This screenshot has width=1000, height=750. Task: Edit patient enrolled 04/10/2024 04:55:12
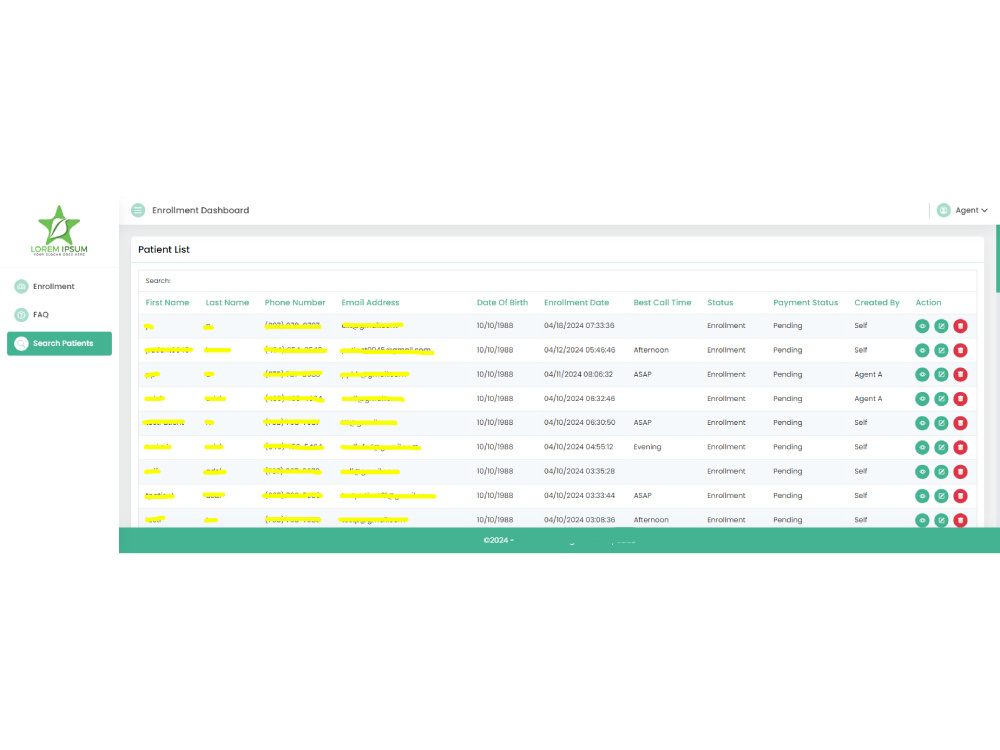coord(941,447)
